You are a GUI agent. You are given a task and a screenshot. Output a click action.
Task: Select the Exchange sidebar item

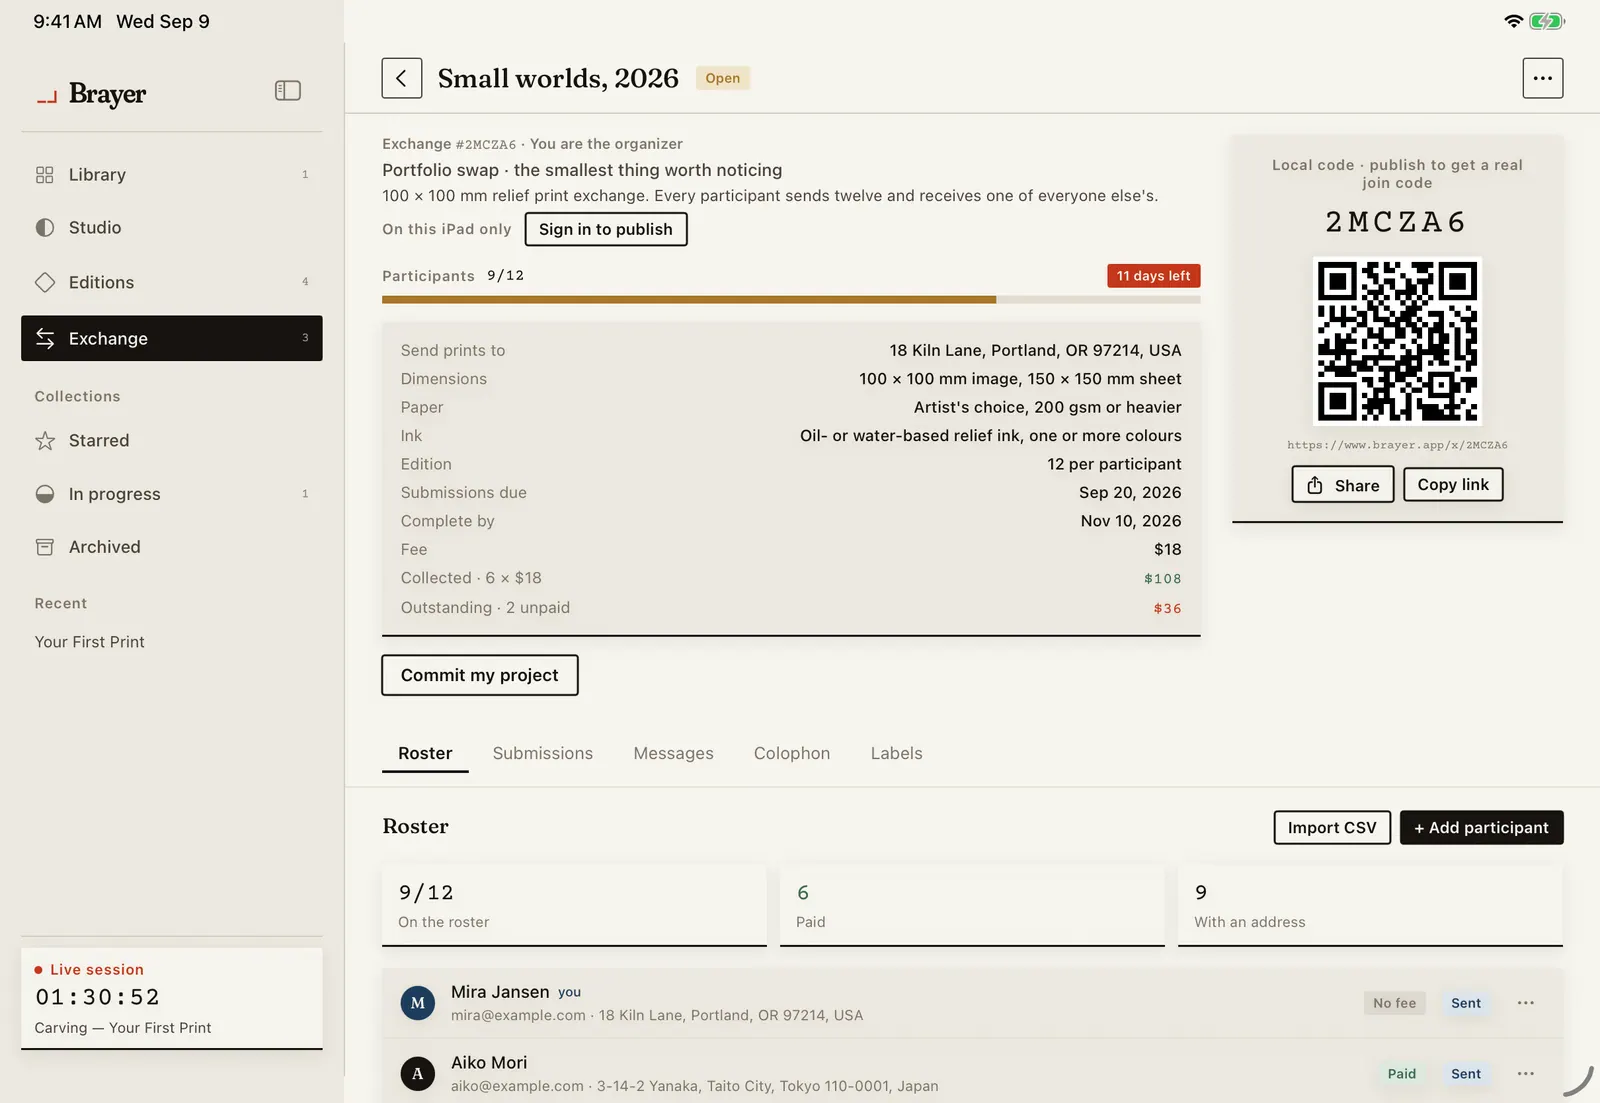[172, 338]
